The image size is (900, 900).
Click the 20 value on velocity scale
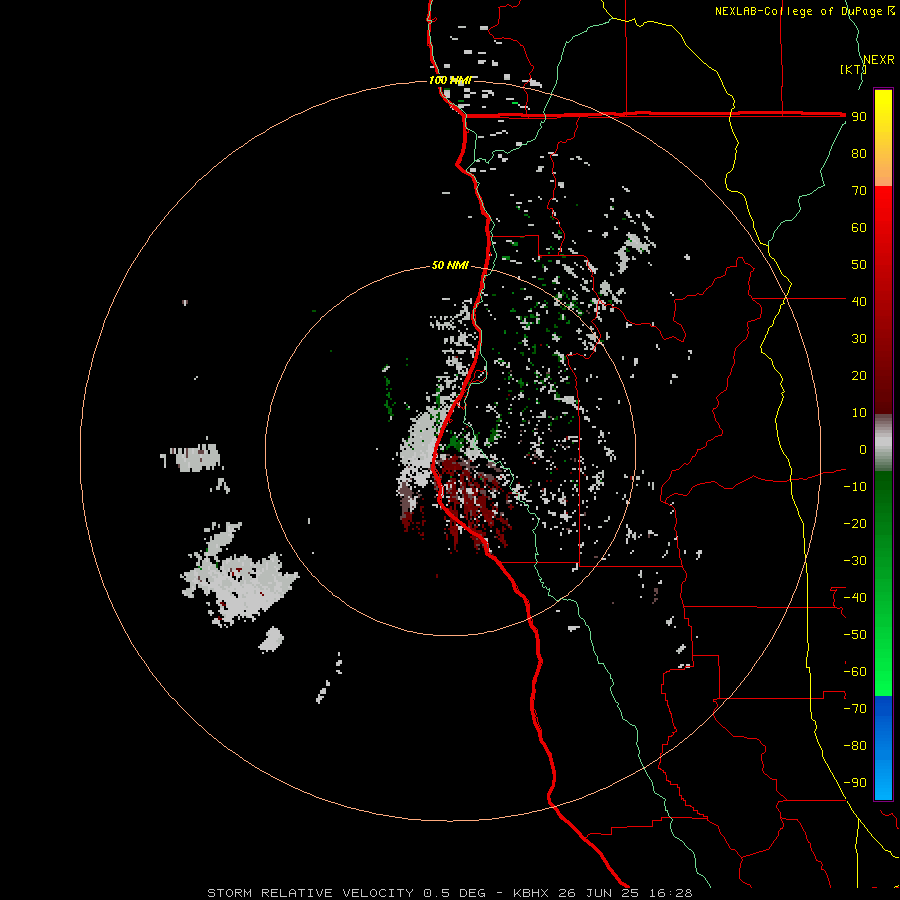point(859,376)
